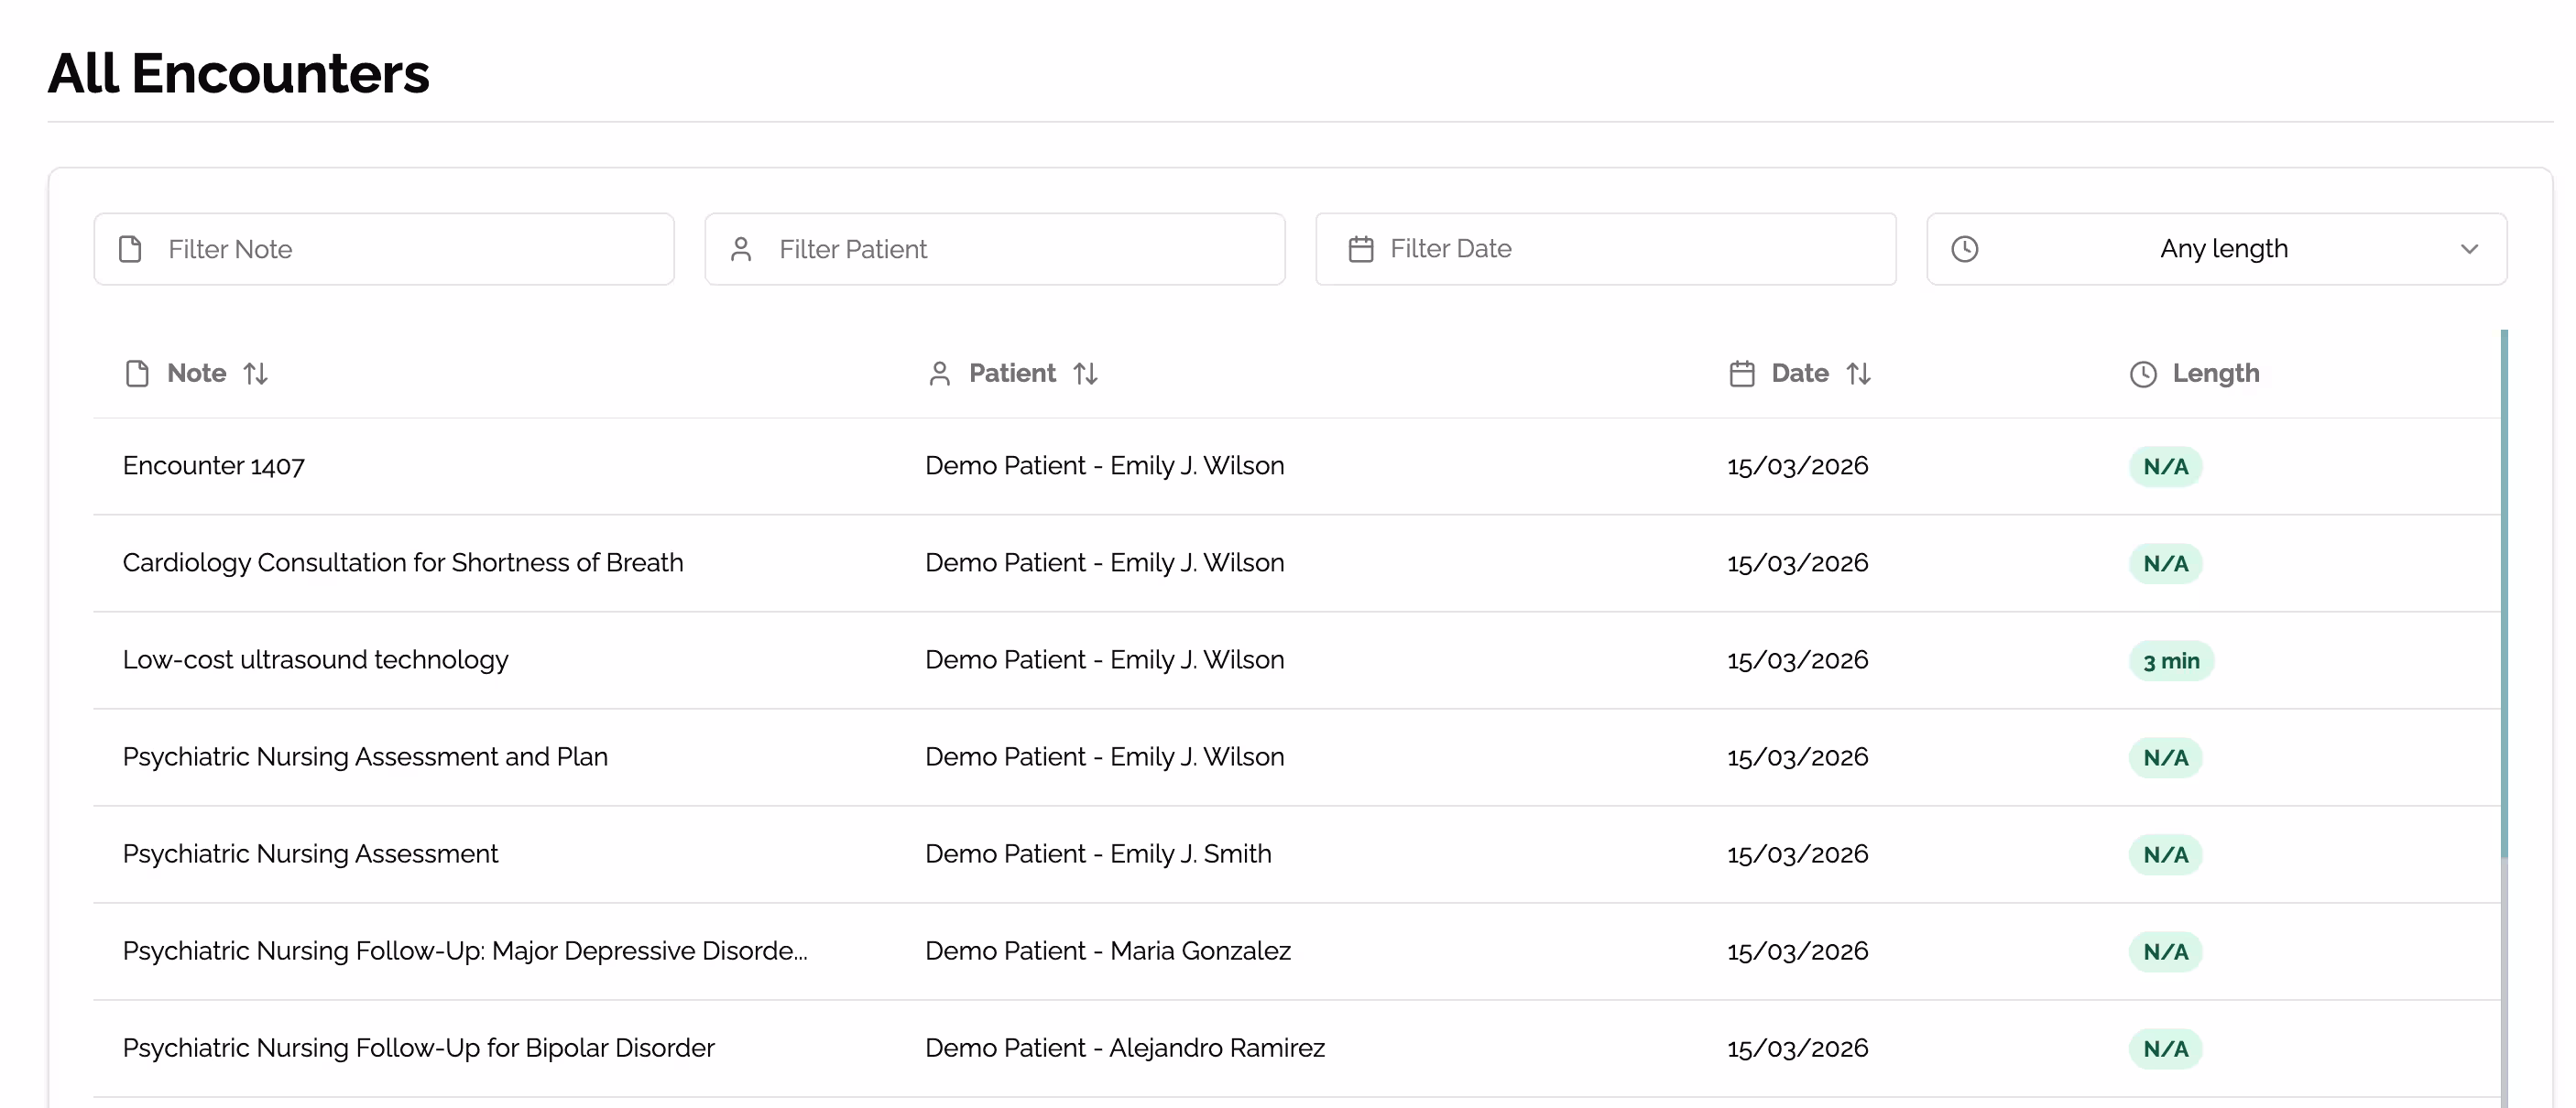Click the clock icon in length filter
Viewport: 2576px width, 1108px height.
coord(1965,249)
